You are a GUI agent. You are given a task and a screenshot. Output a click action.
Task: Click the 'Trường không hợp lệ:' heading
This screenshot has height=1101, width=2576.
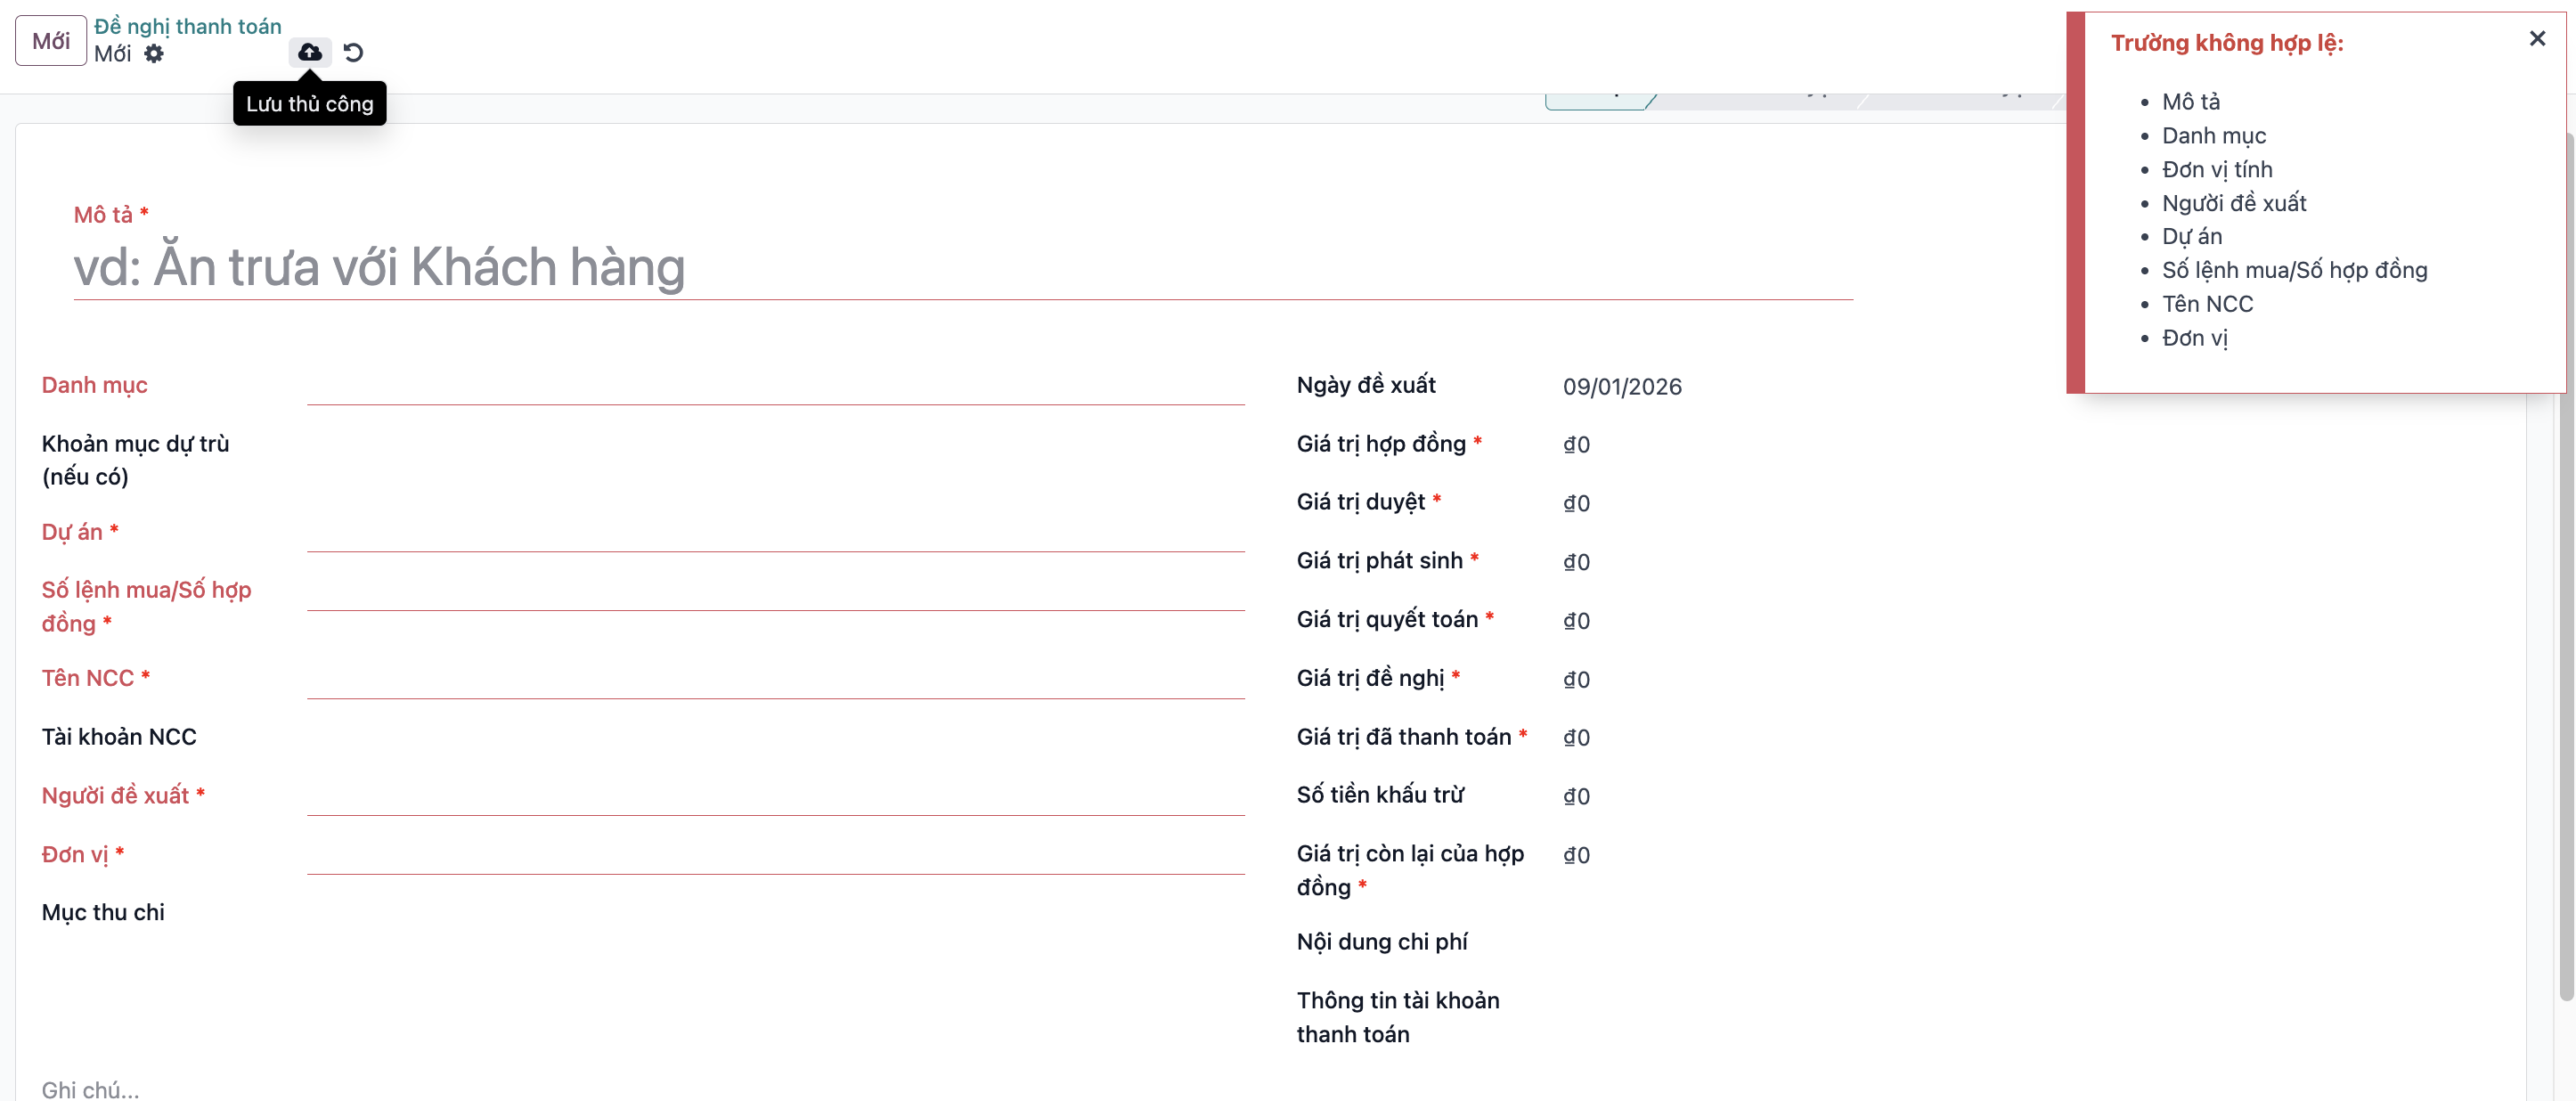point(2227,43)
